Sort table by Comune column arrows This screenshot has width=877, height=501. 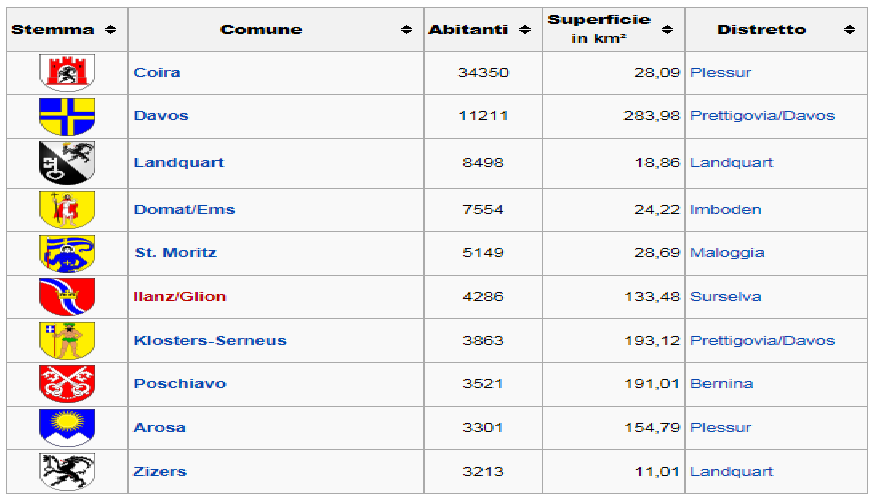coord(407,30)
